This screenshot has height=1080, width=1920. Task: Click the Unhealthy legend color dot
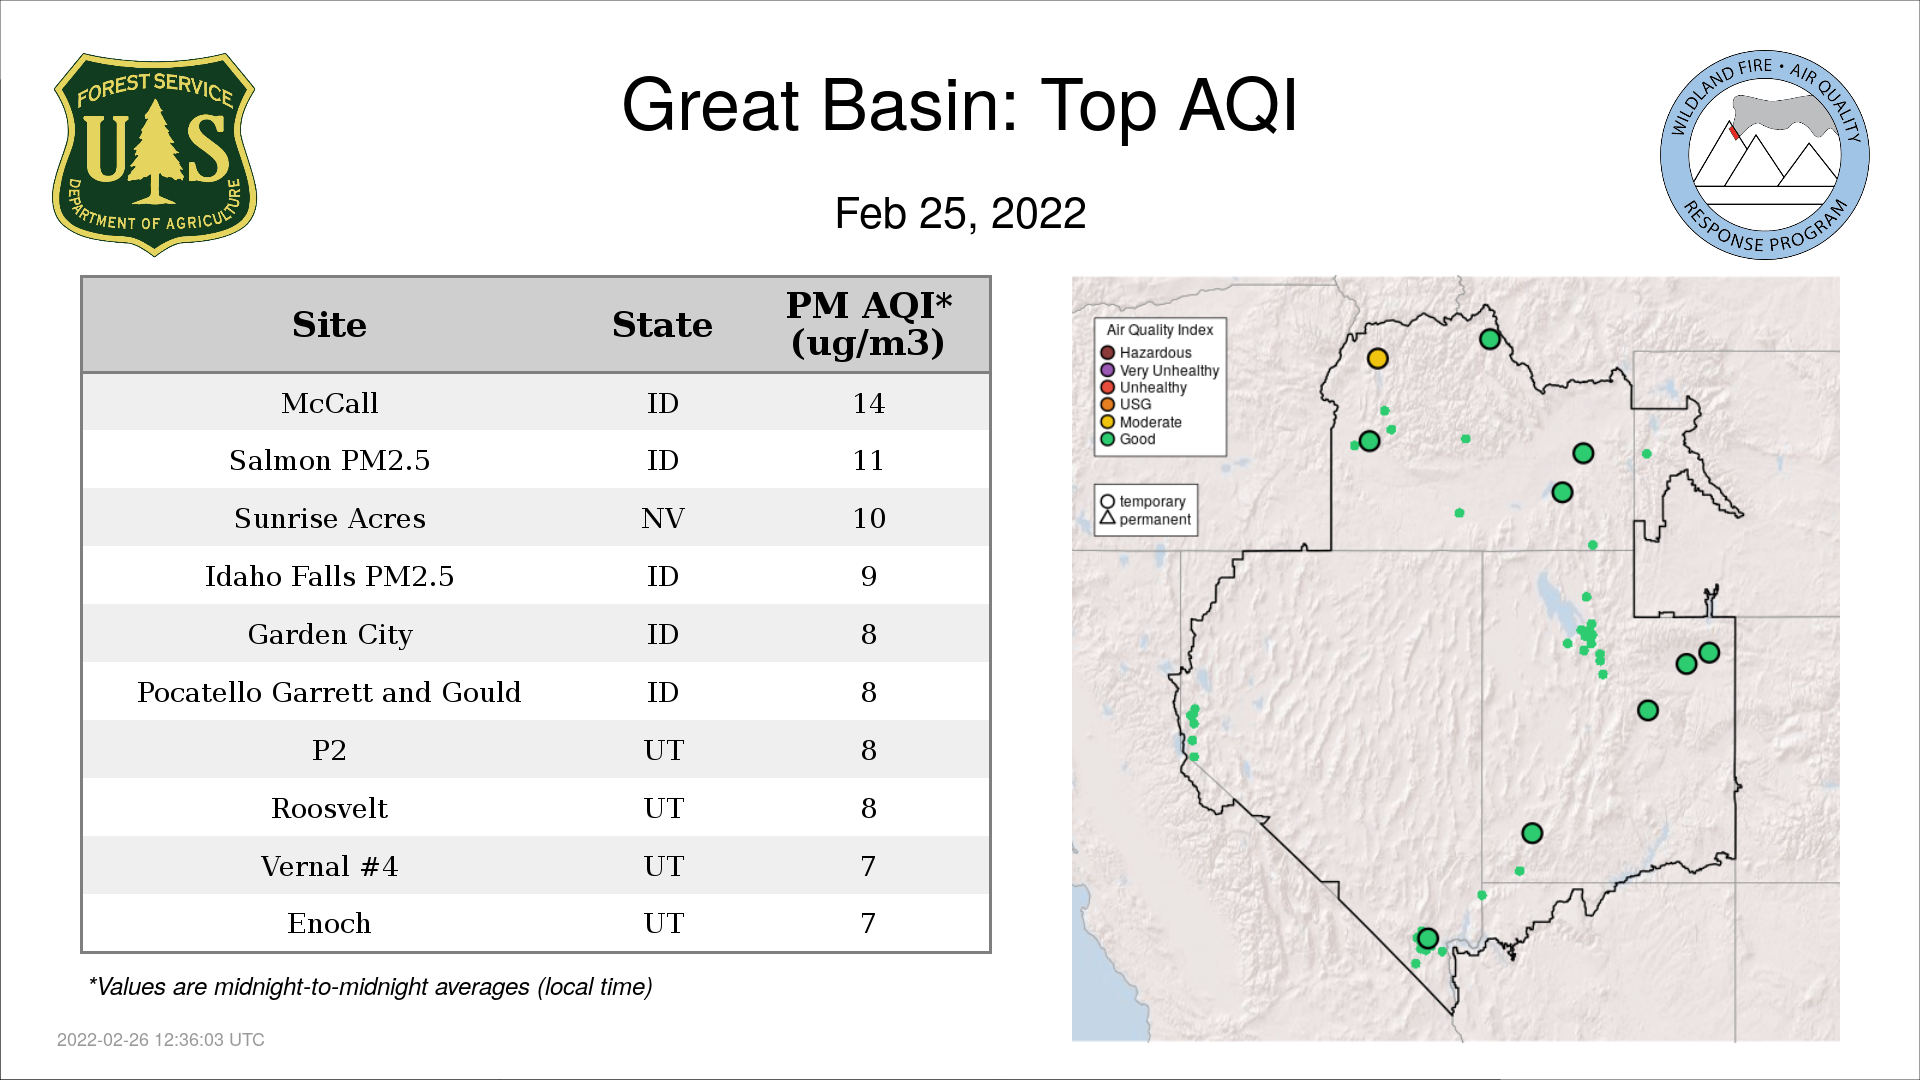[1107, 387]
